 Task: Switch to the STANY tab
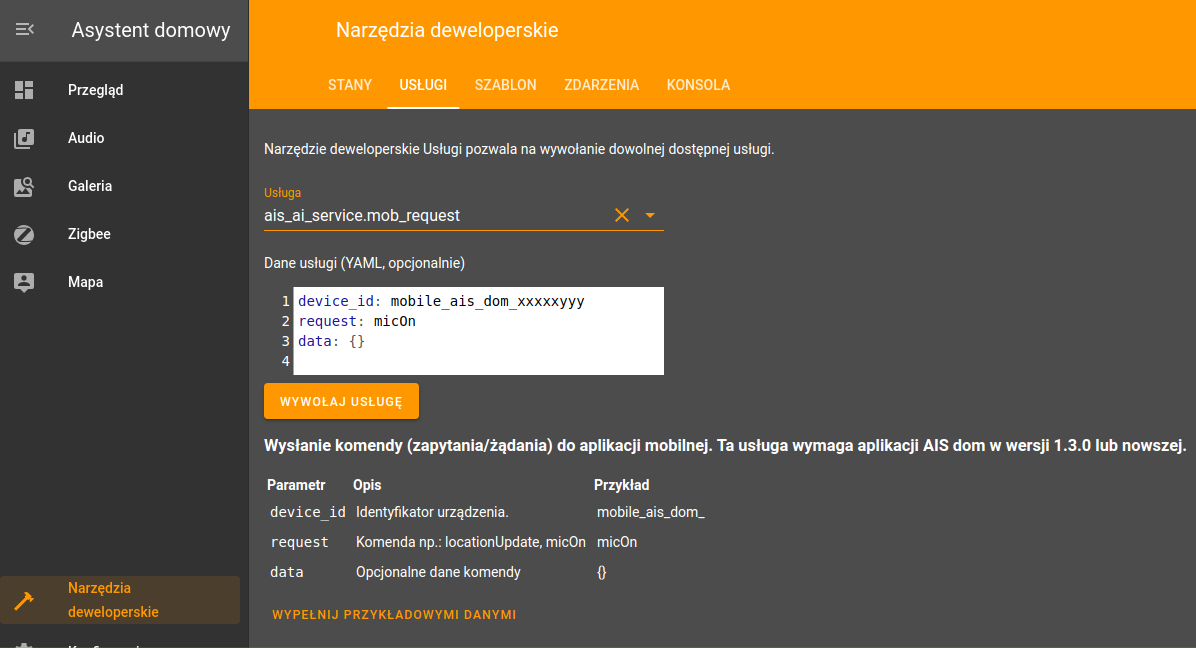pos(350,85)
